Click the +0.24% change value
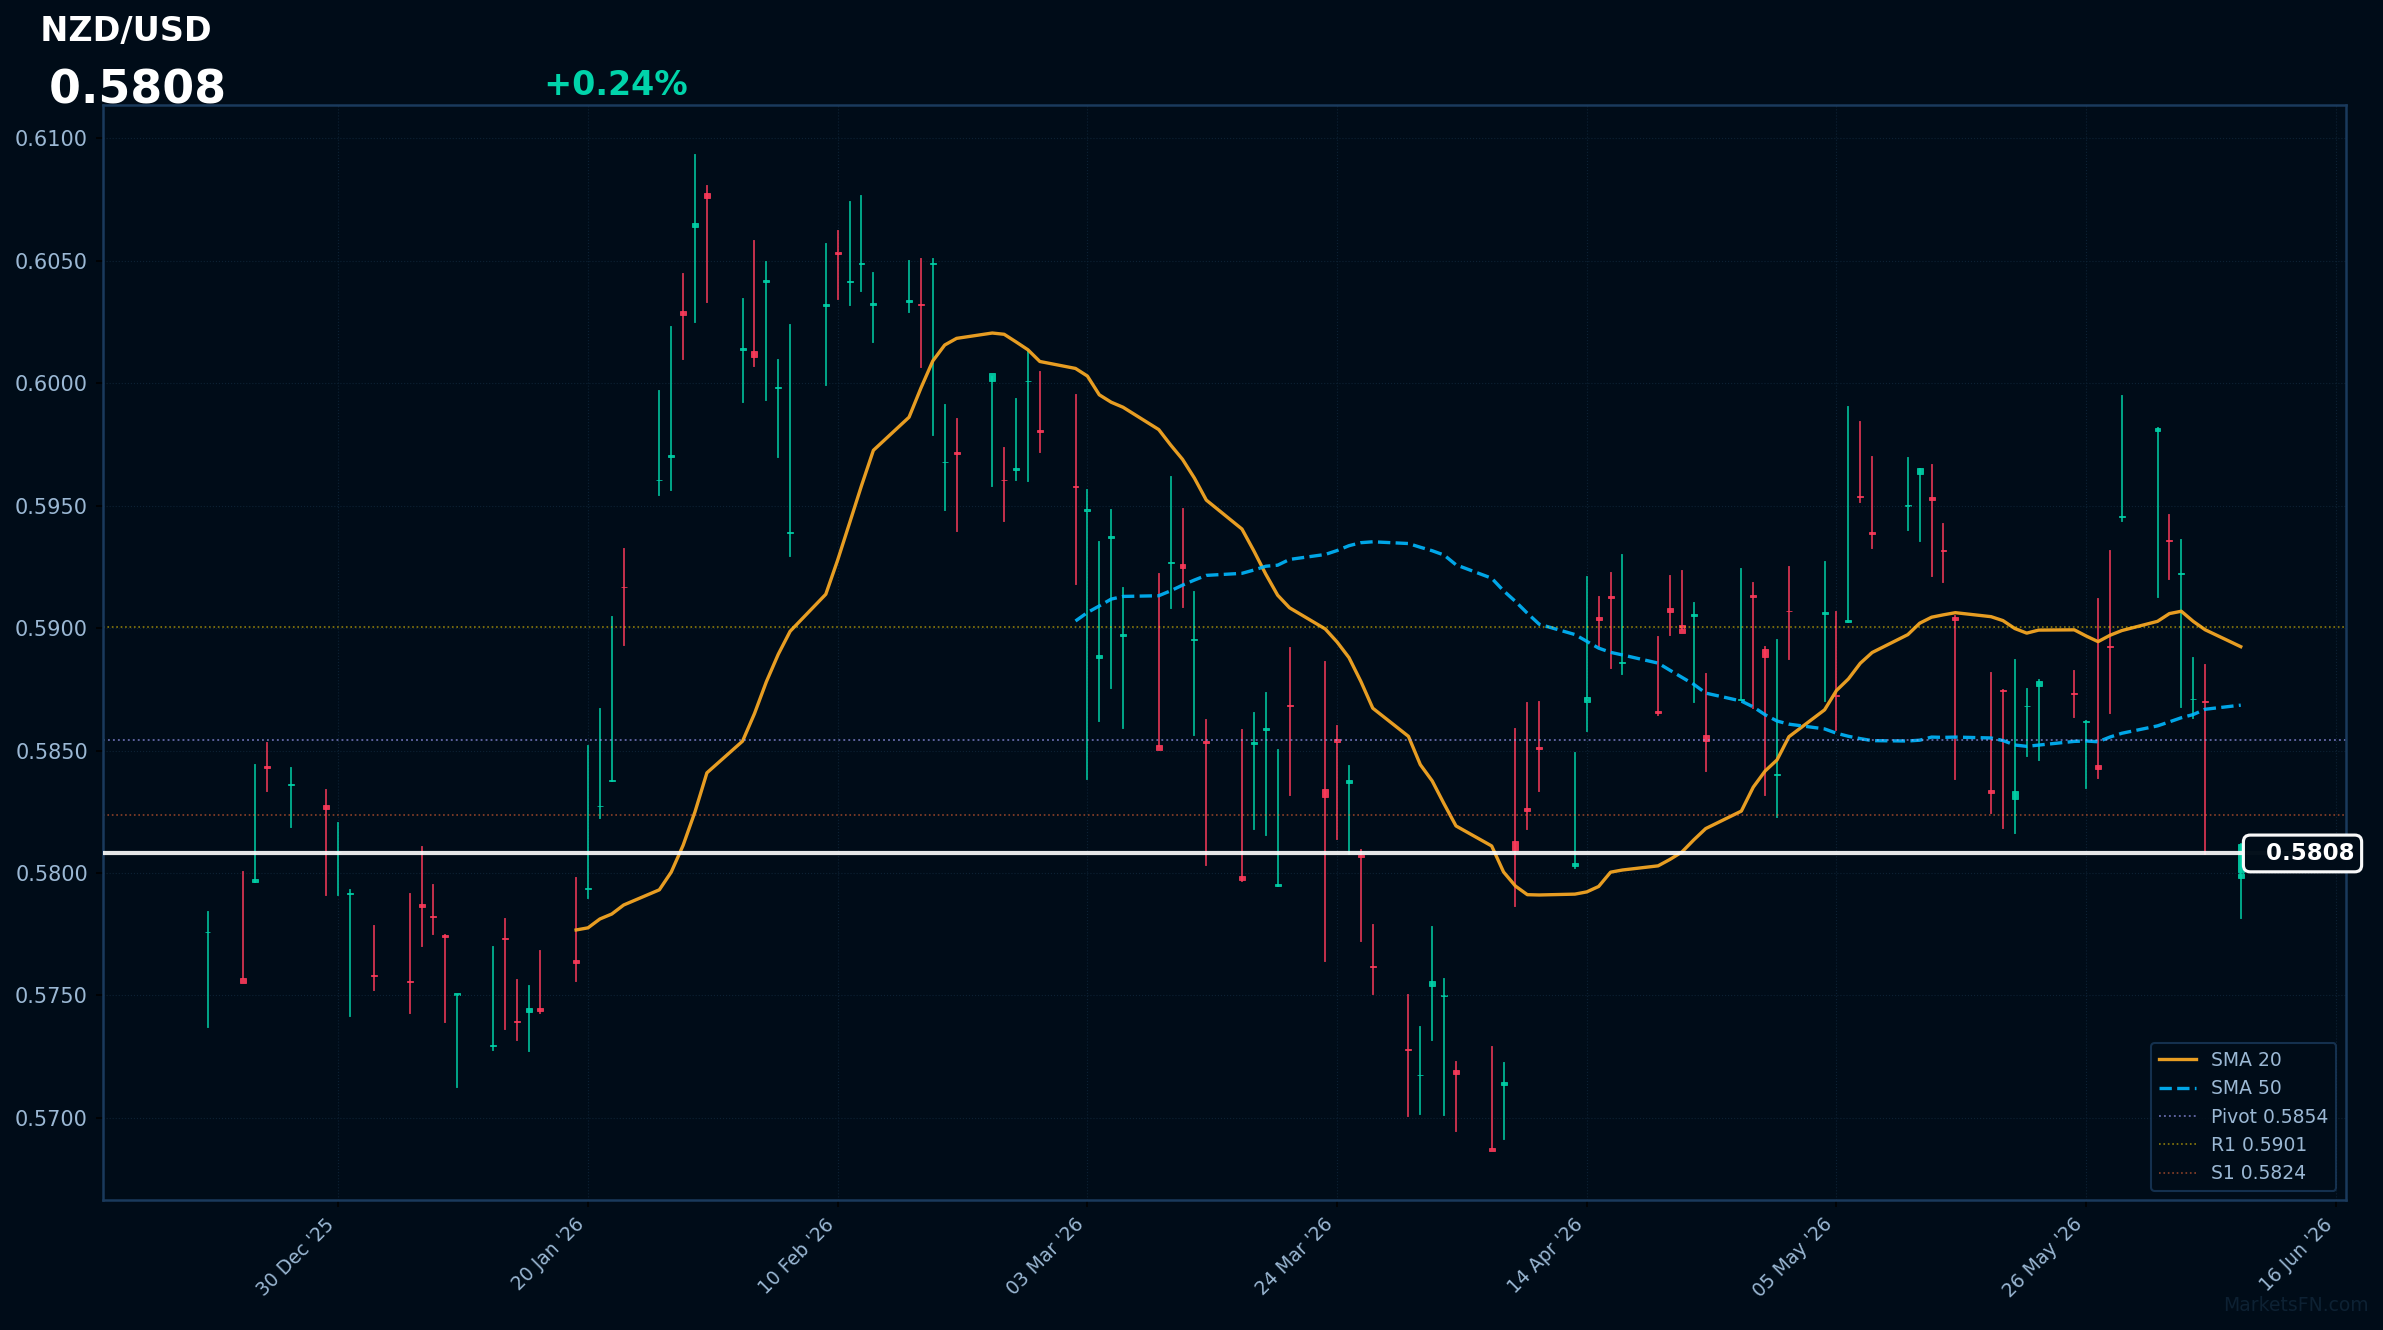2383x1330 pixels. click(616, 84)
